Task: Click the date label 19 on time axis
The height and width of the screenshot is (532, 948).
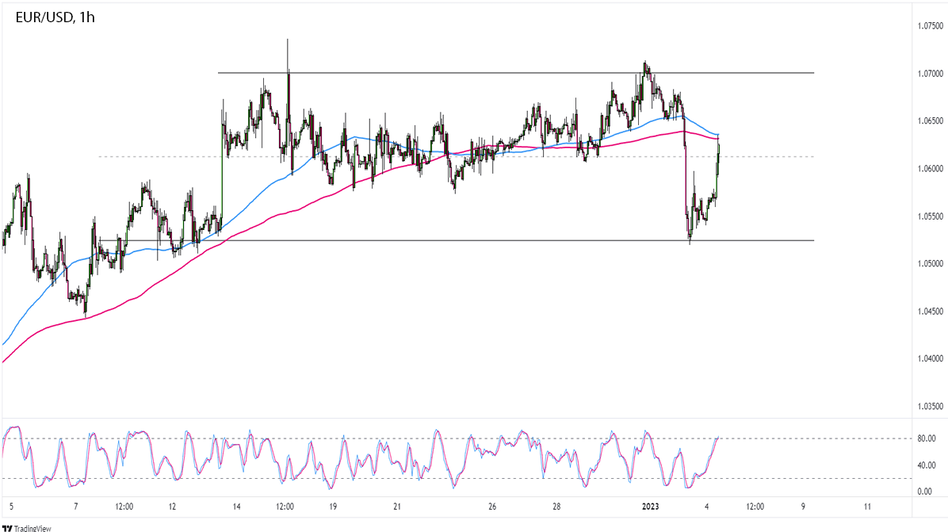Action: point(333,507)
